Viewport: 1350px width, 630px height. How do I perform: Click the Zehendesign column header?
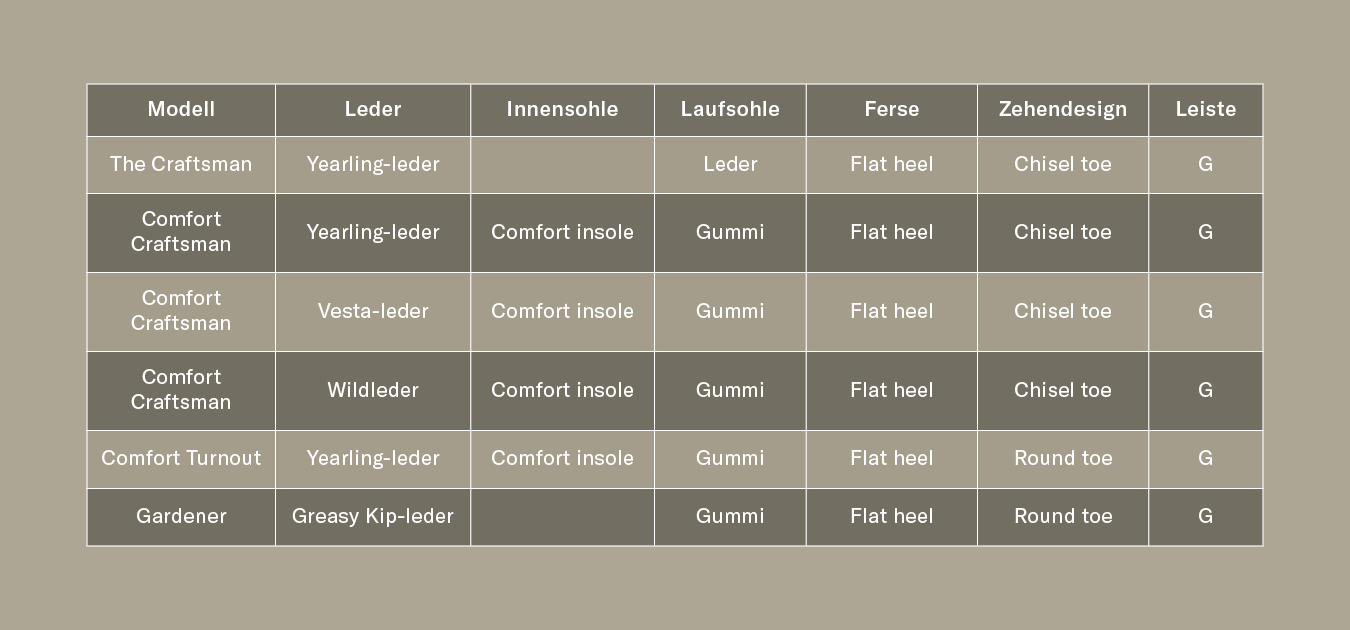point(1062,109)
